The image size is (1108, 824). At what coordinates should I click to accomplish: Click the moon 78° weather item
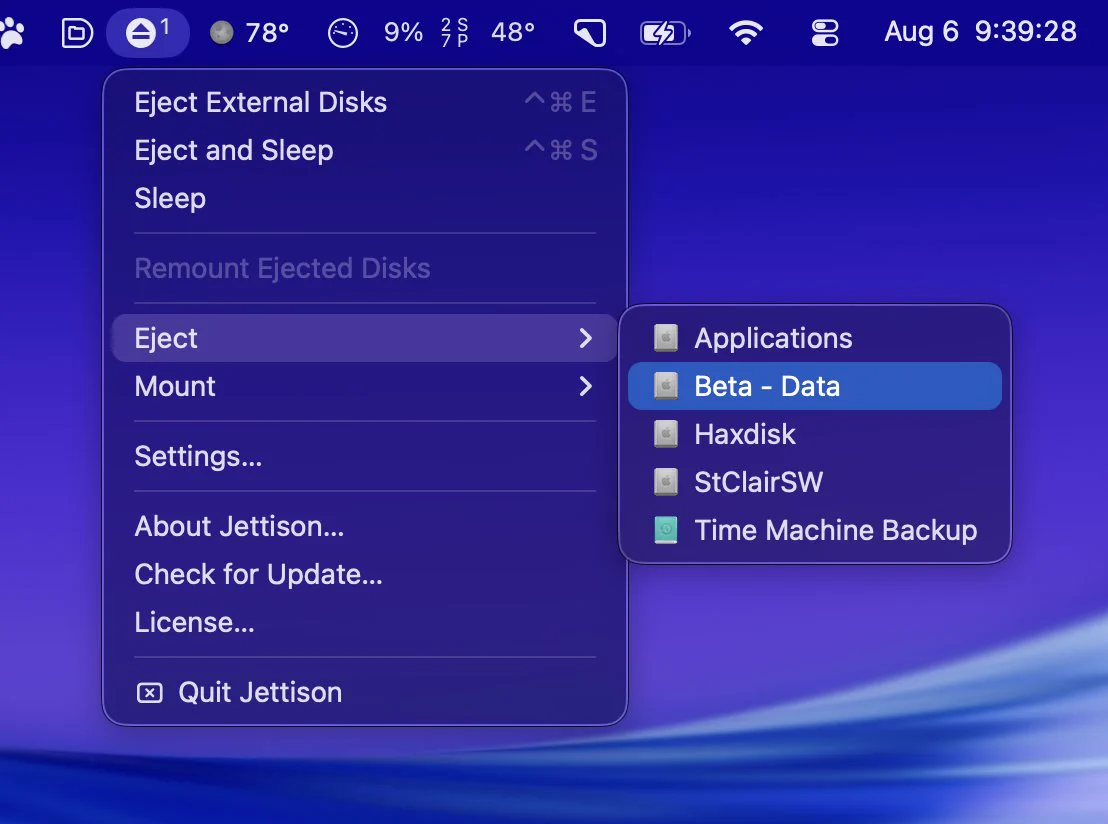coord(249,33)
